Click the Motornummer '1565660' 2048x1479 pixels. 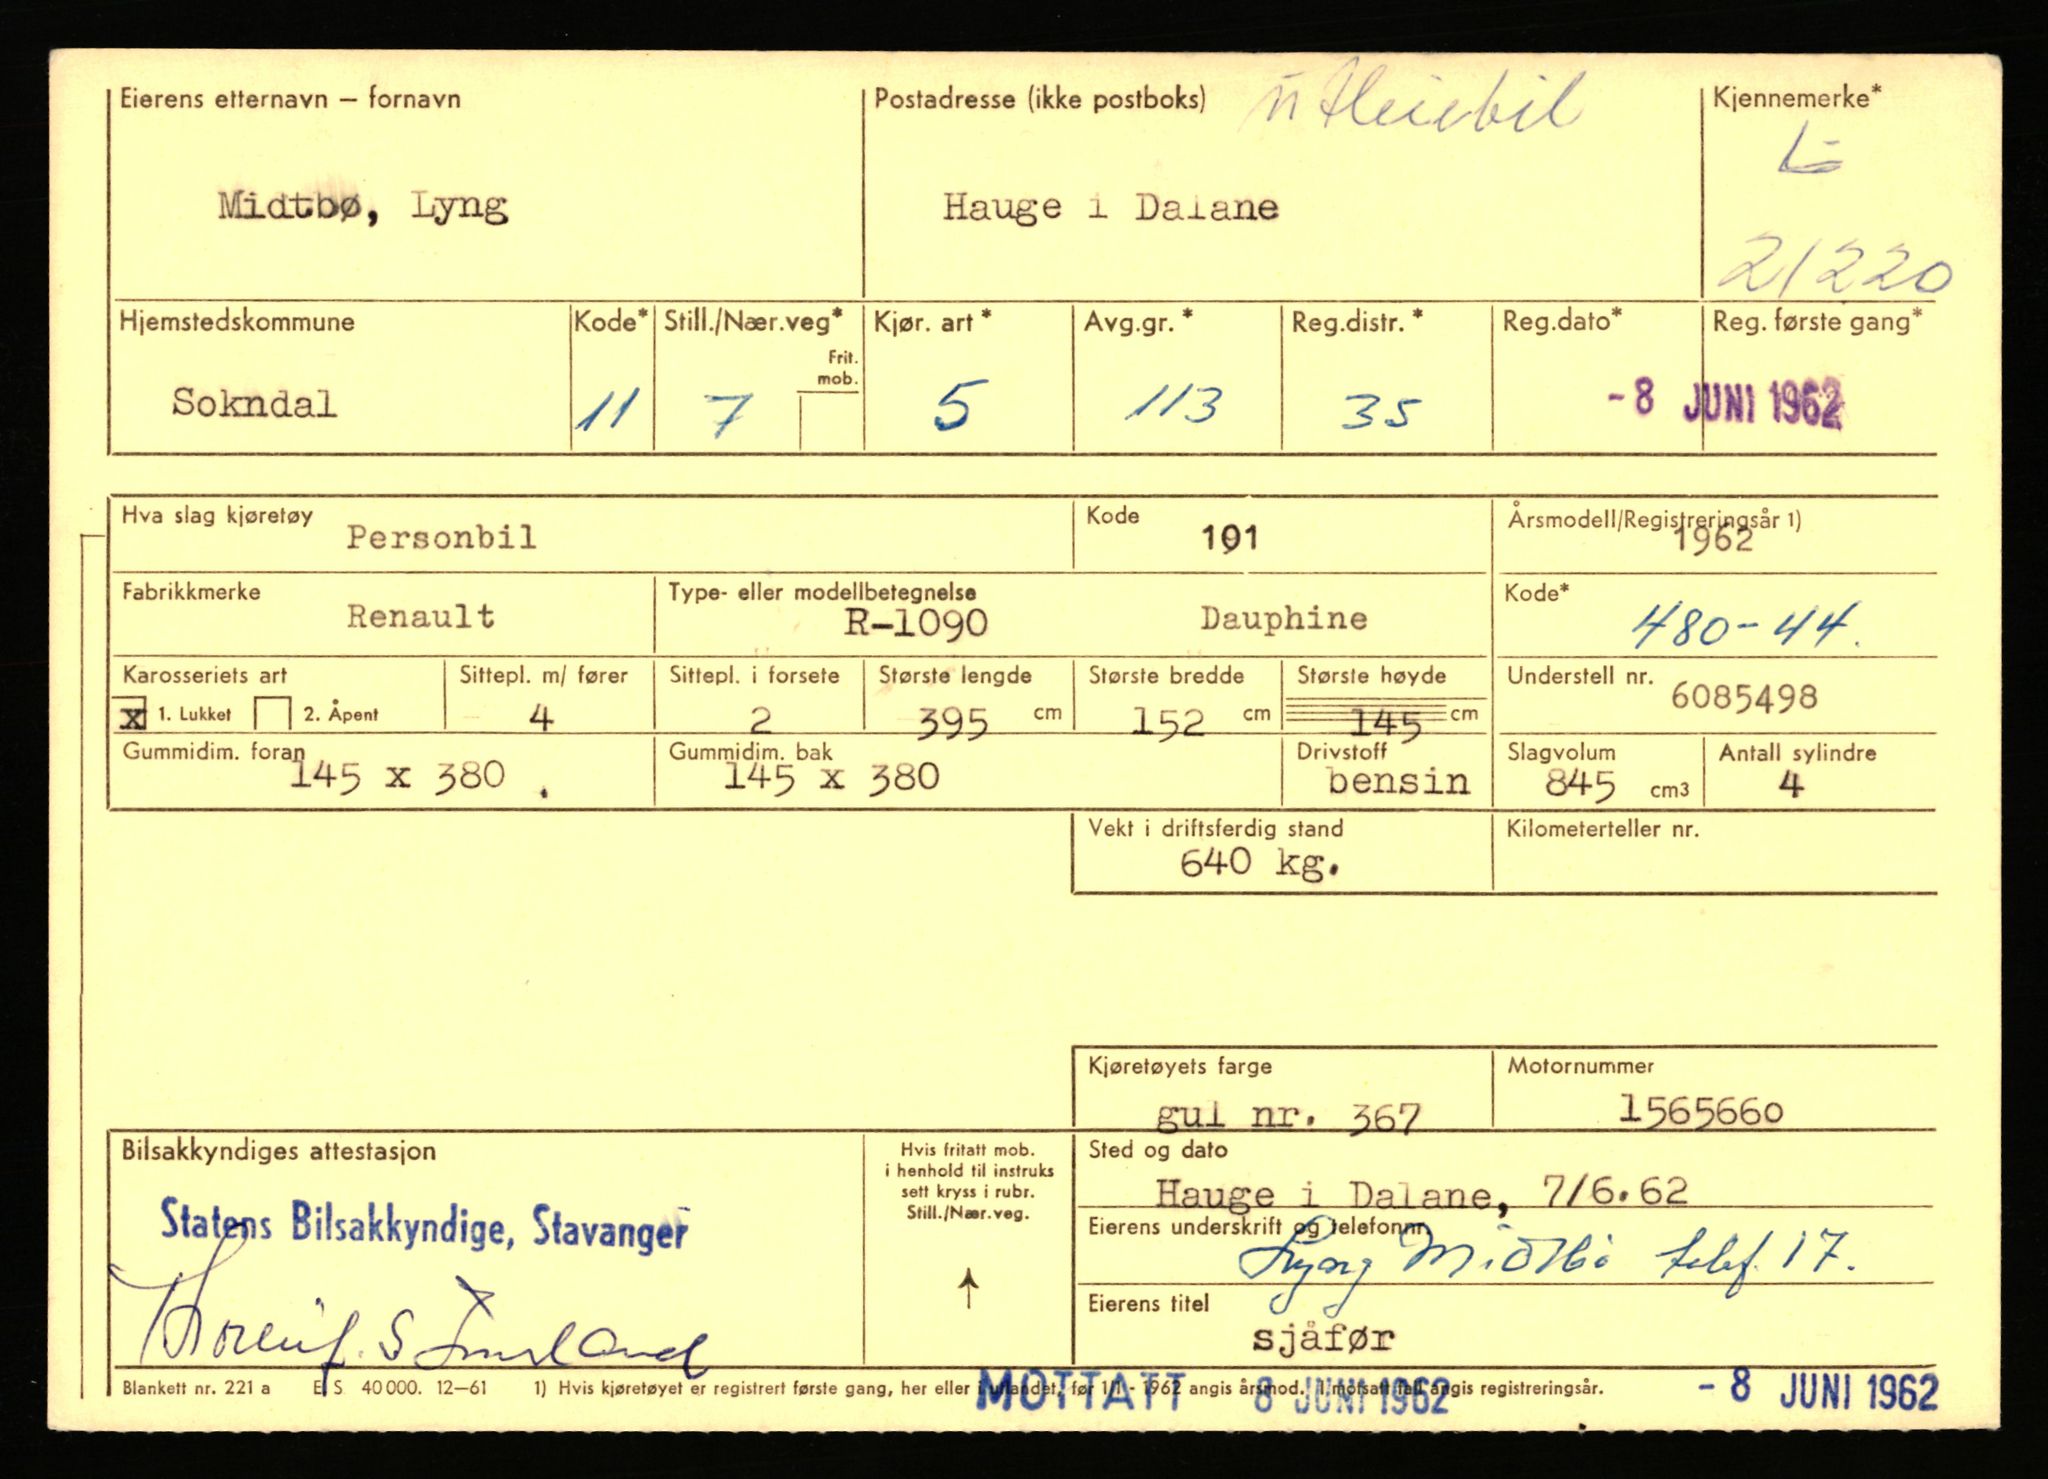click(x=1701, y=1110)
